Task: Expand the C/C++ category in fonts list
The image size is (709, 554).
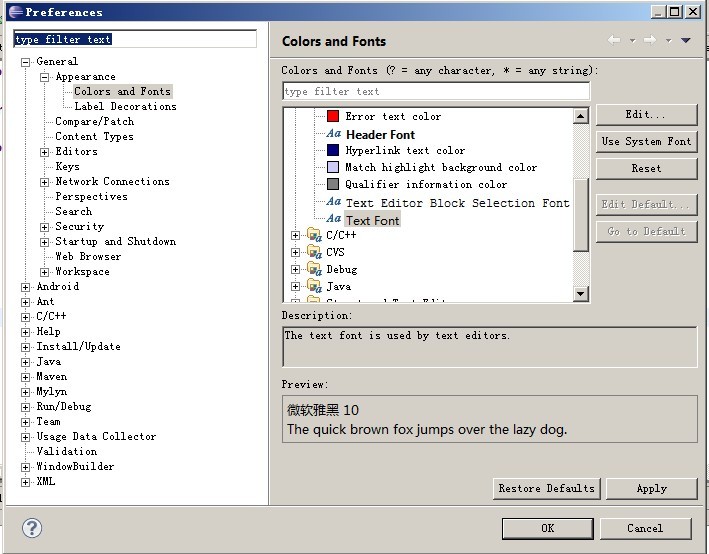Action: pyautogui.click(x=295, y=235)
